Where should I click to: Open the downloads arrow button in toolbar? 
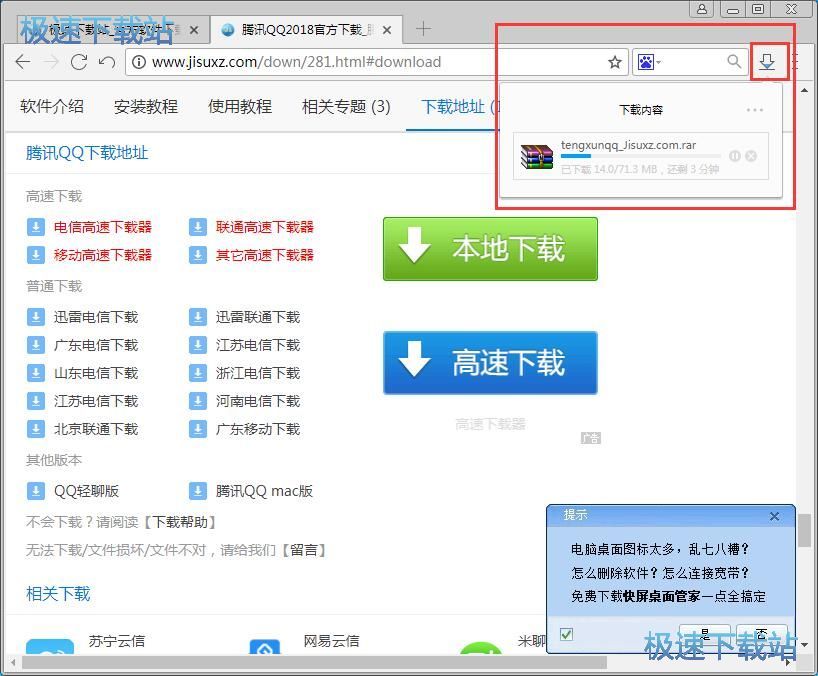767,62
